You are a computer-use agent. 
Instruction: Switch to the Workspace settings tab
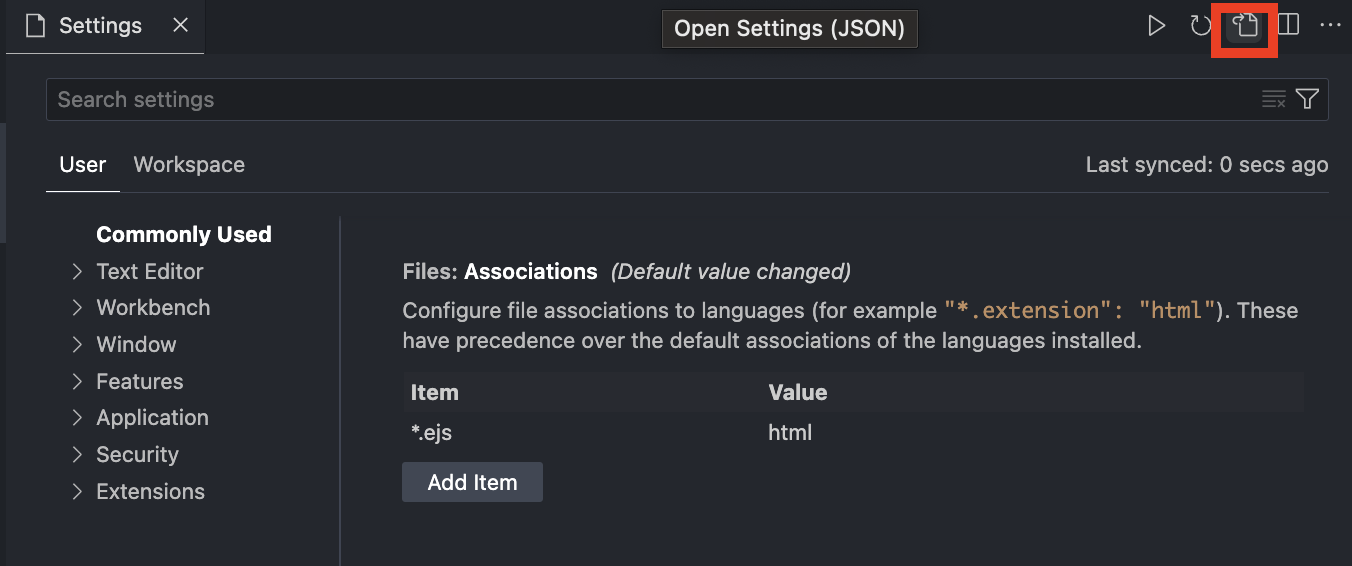(189, 165)
